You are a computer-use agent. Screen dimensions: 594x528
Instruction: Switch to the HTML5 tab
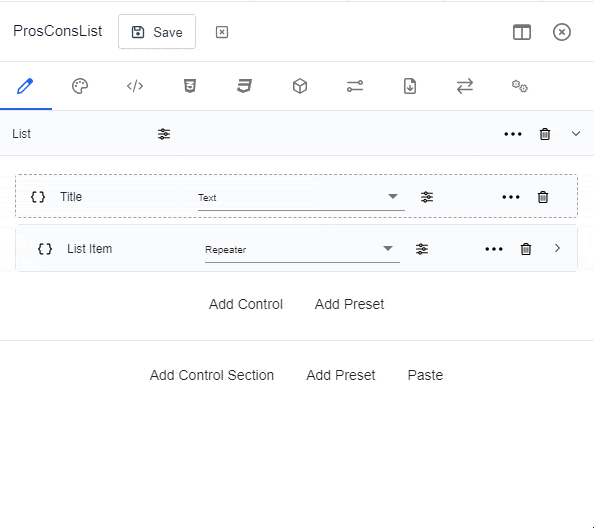click(x=190, y=86)
